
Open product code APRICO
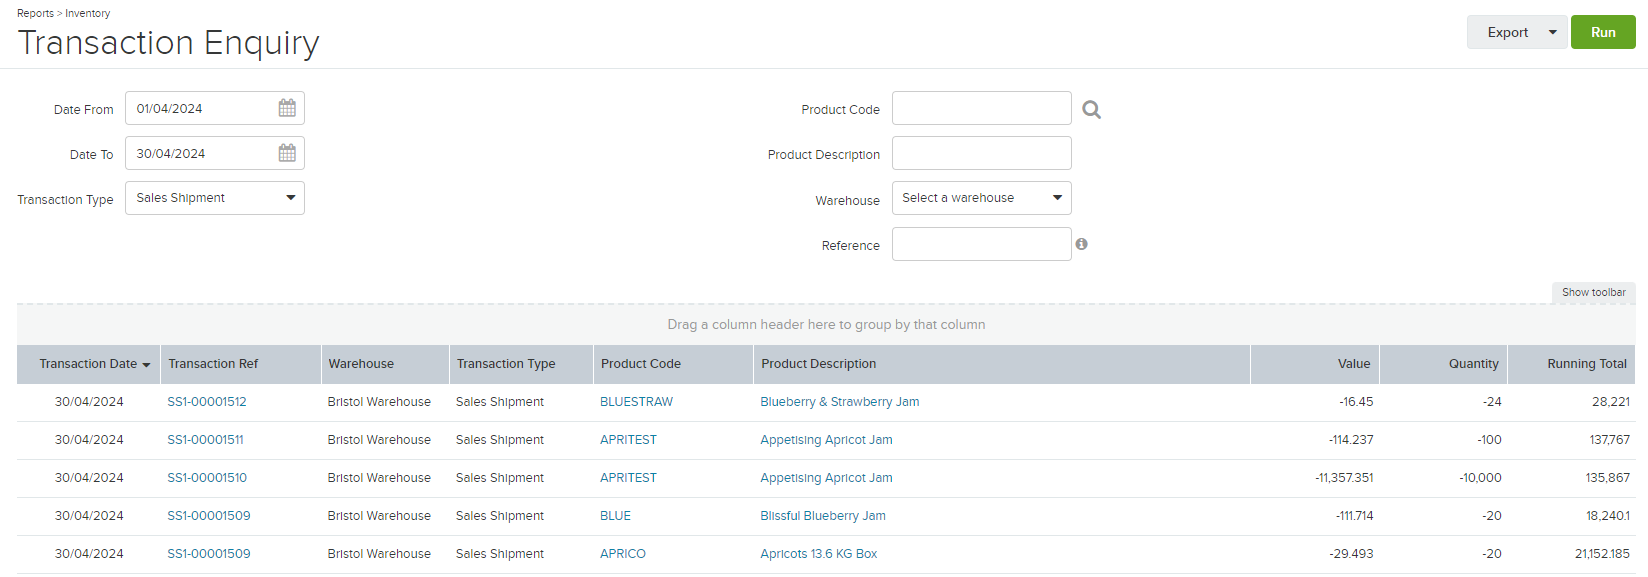pos(623,554)
